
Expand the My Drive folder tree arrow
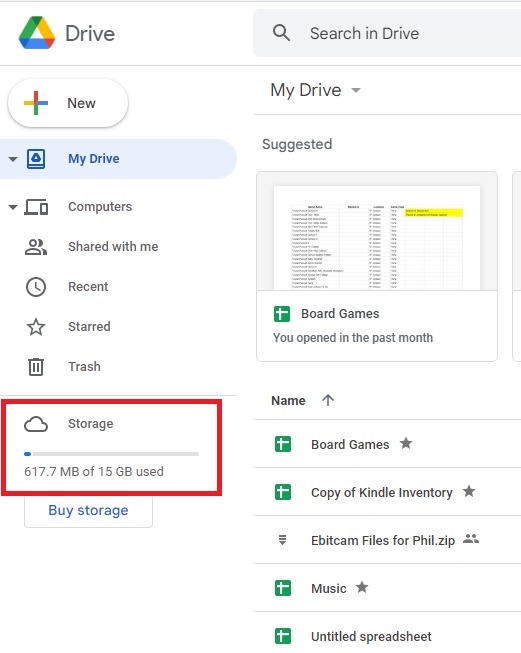point(13,159)
